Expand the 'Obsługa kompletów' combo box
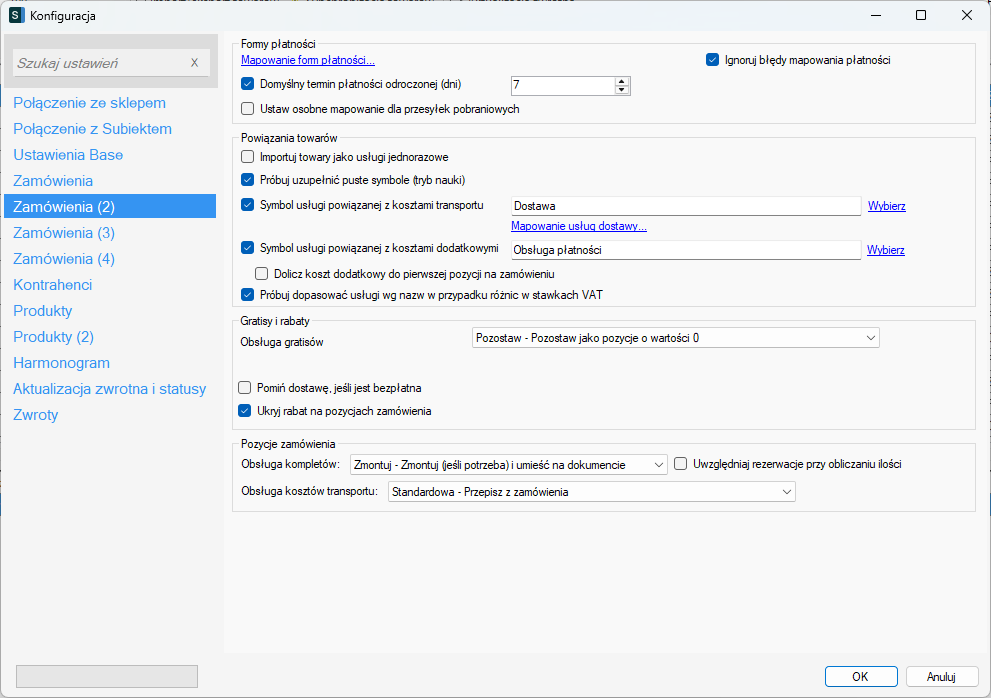The width and height of the screenshot is (991, 698). tap(508, 464)
